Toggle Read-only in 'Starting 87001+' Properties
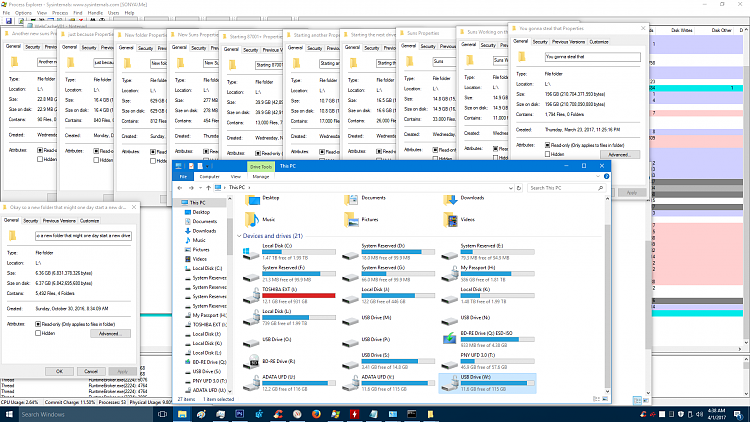 (x=258, y=154)
